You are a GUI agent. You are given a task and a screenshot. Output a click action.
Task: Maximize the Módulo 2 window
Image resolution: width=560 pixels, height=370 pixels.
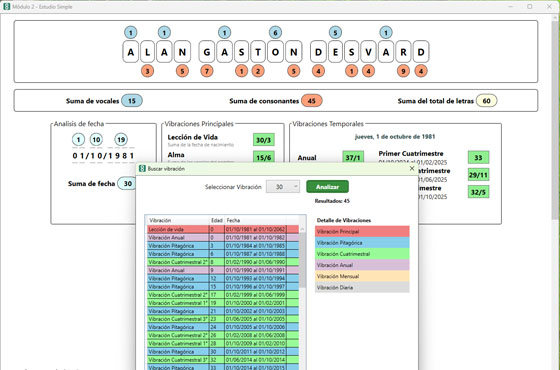(x=530, y=6)
